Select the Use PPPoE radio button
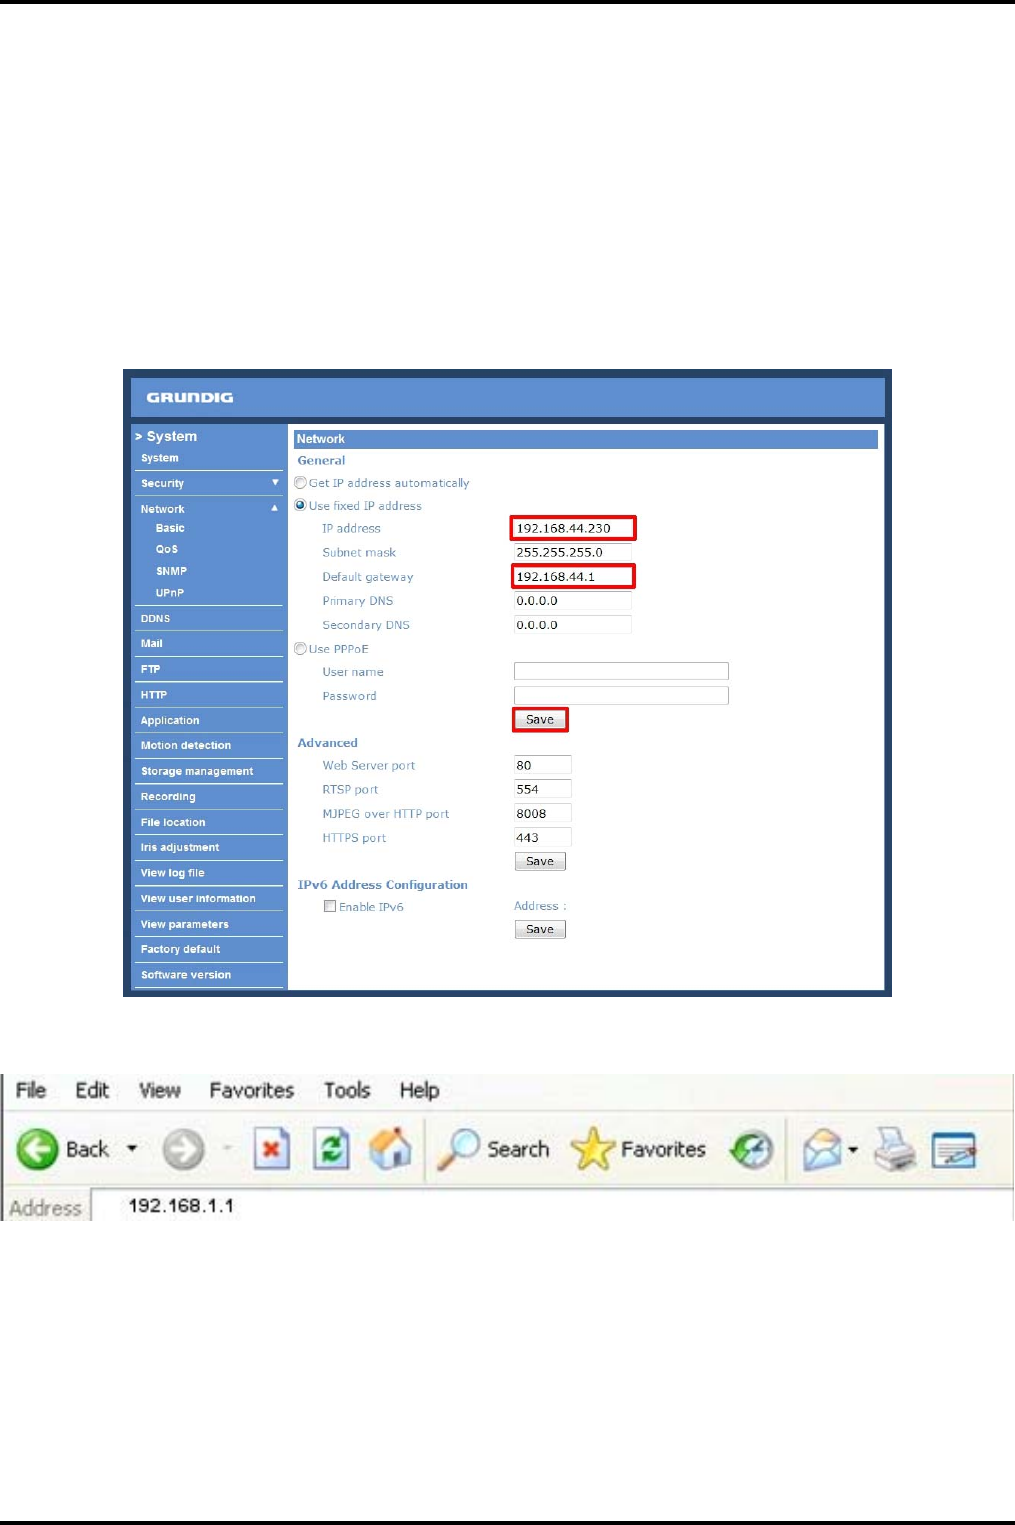 pyautogui.click(x=300, y=648)
